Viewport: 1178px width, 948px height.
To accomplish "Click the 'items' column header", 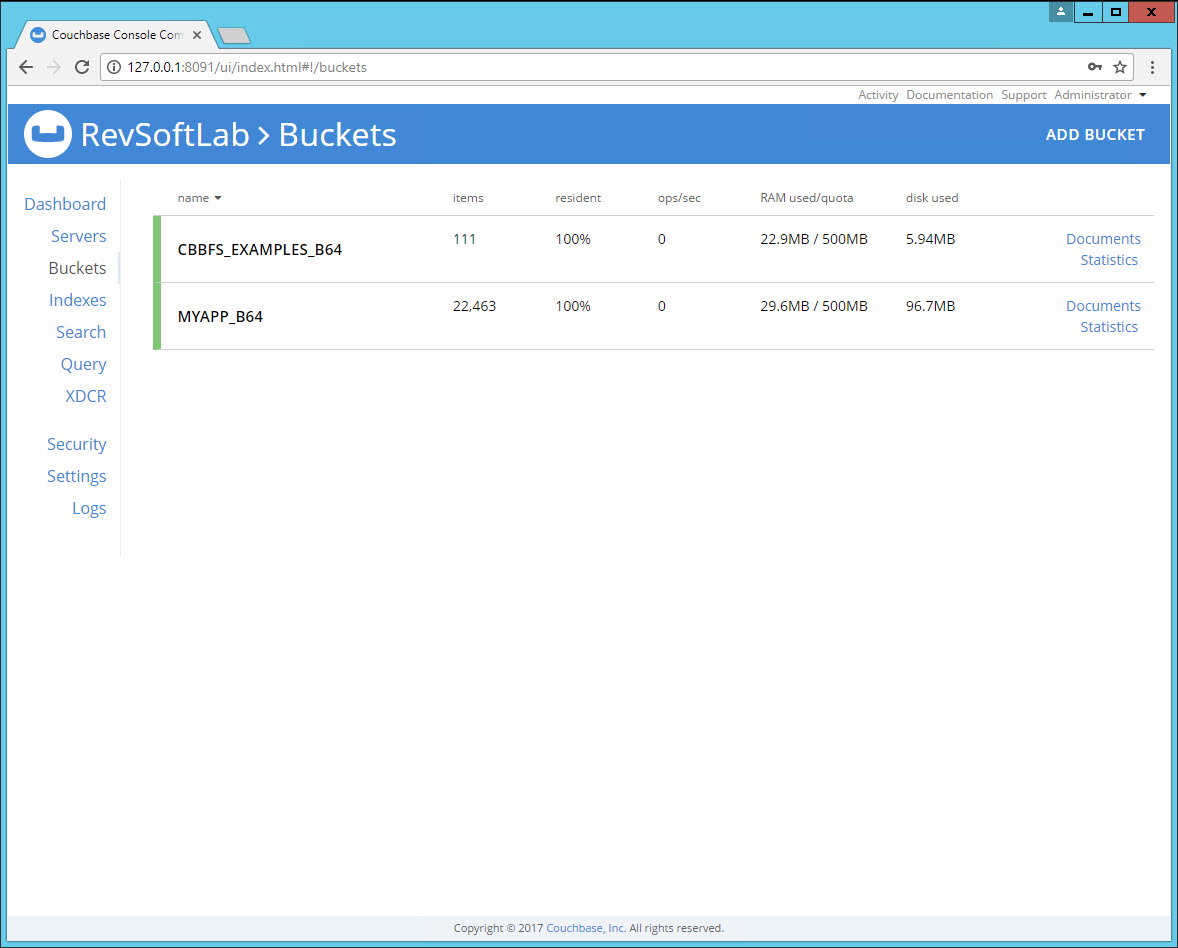I will pos(468,198).
